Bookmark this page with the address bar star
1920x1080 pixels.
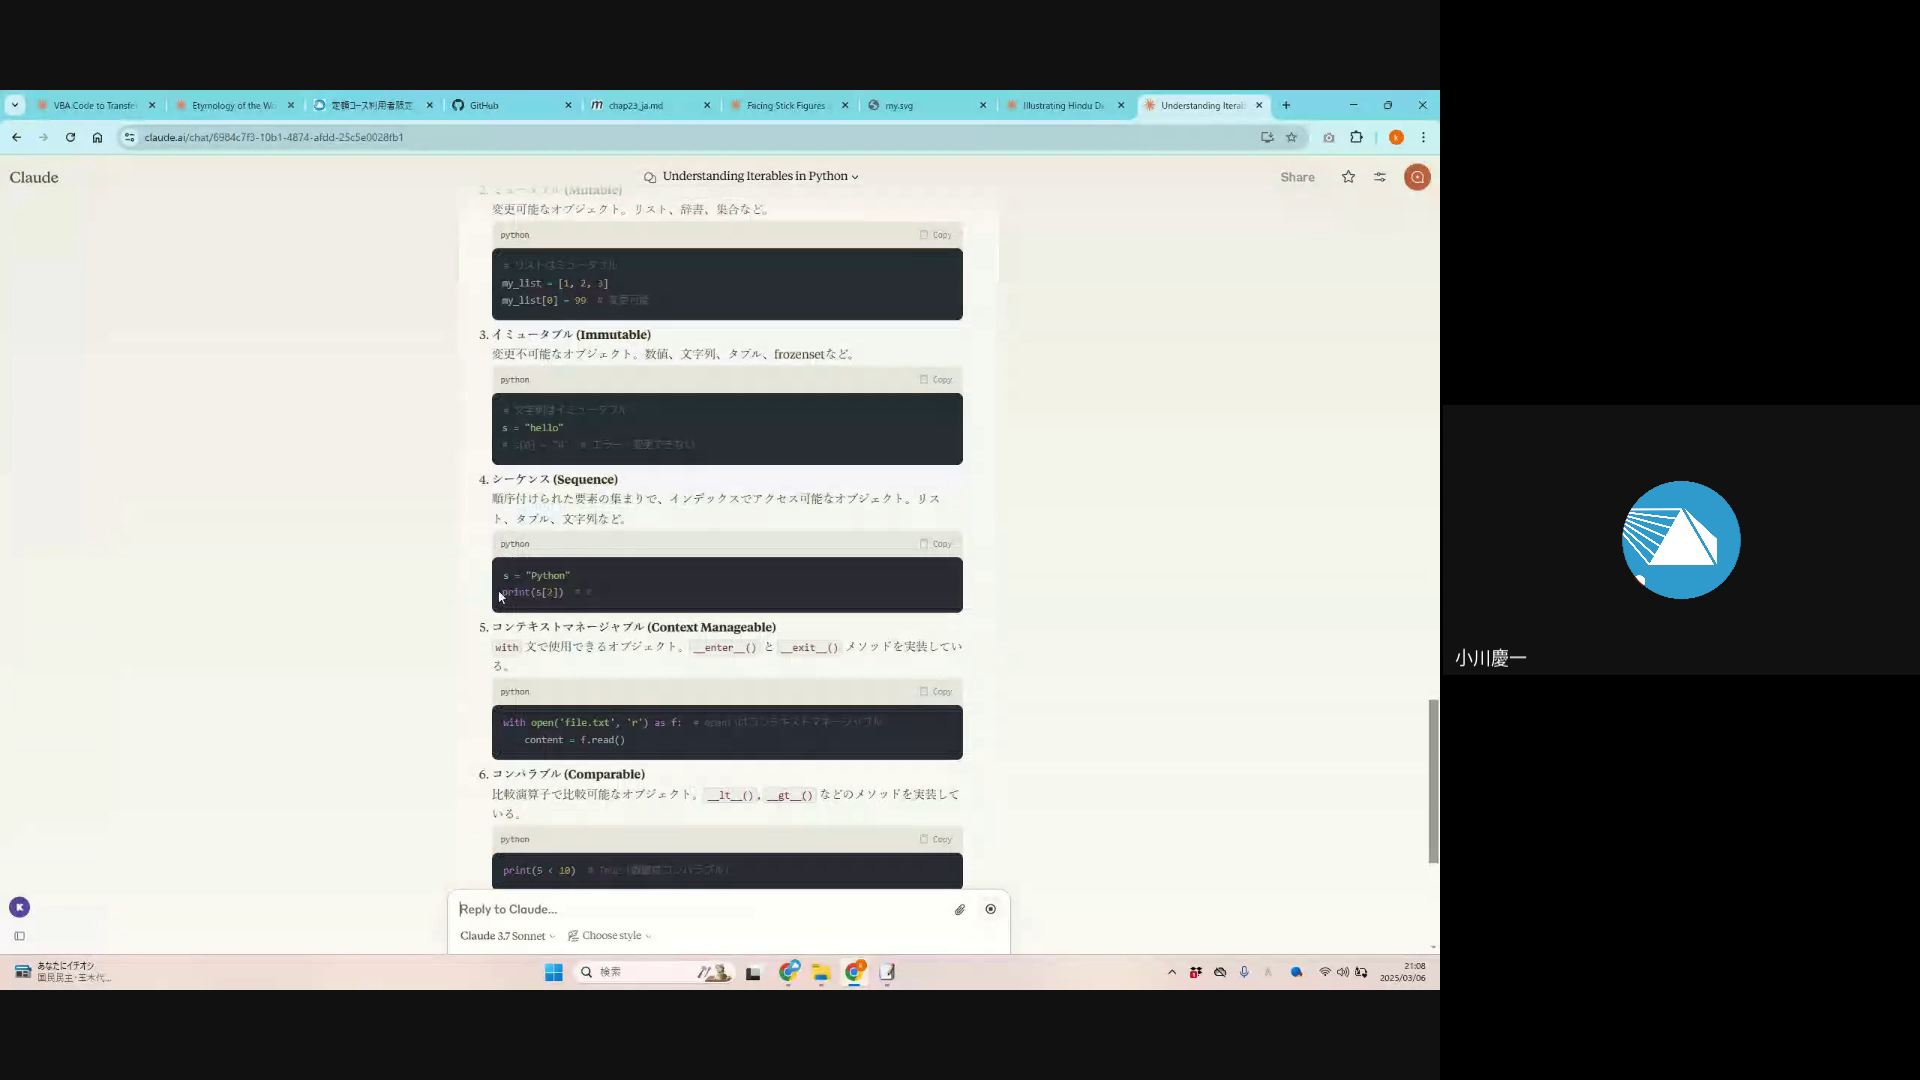click(1291, 137)
